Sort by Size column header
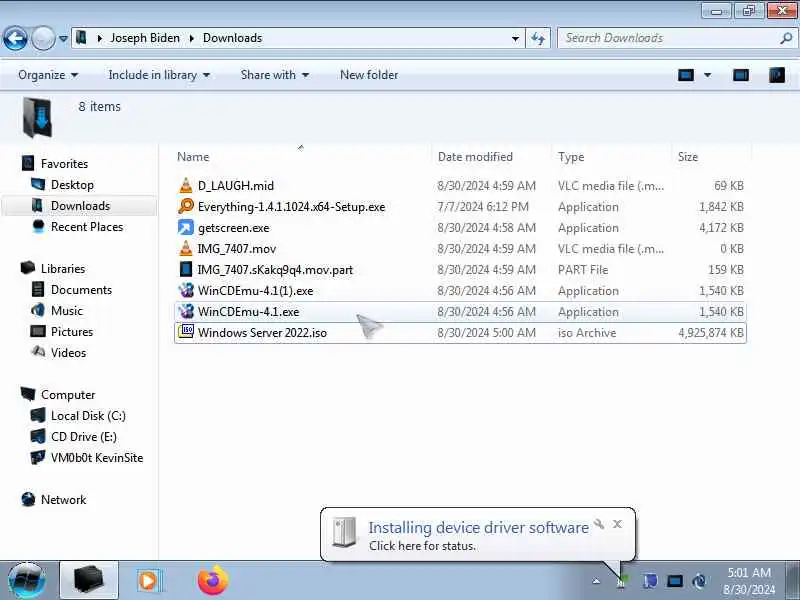The image size is (800, 600). [x=688, y=157]
